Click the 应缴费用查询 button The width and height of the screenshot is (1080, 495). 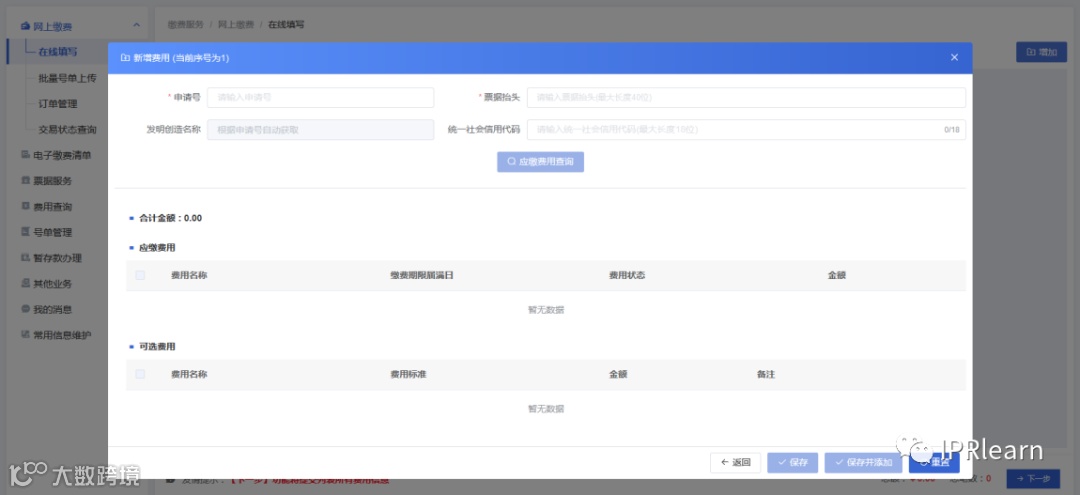pyautogui.click(x=541, y=162)
